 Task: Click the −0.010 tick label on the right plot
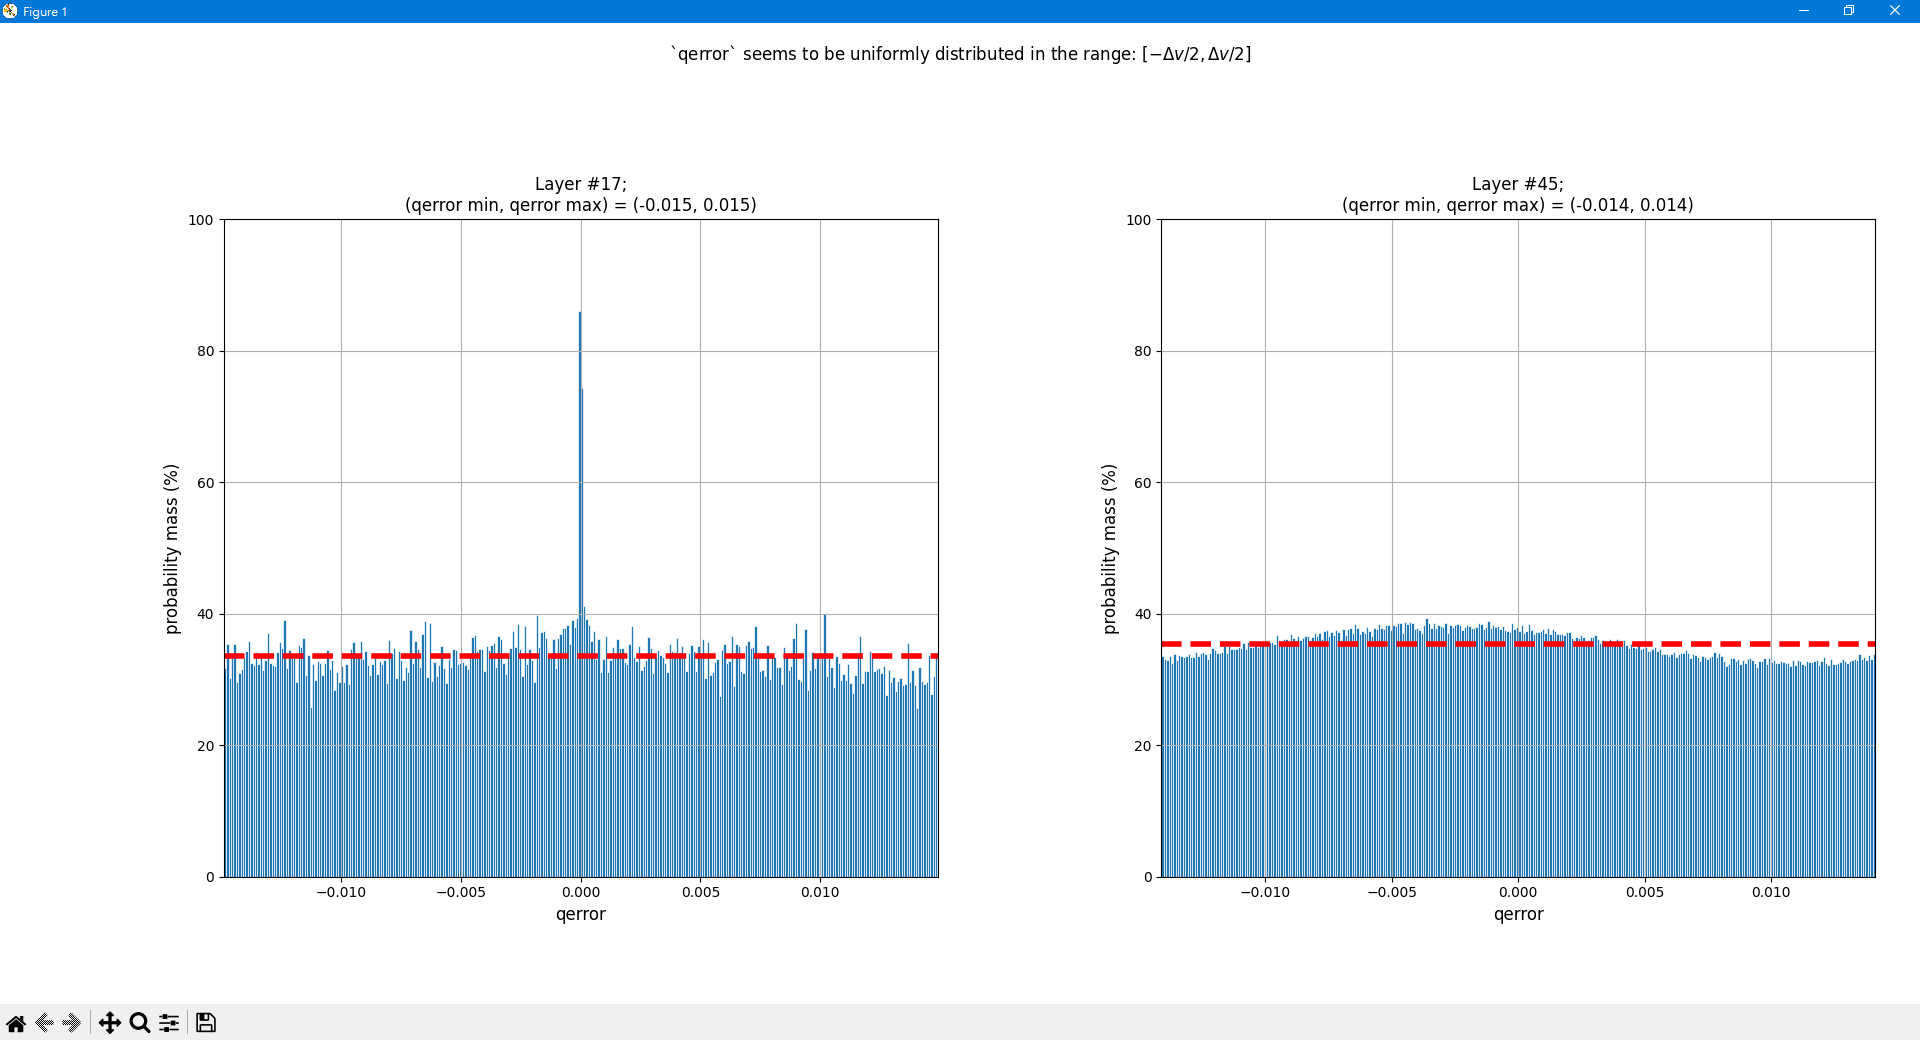(1265, 892)
